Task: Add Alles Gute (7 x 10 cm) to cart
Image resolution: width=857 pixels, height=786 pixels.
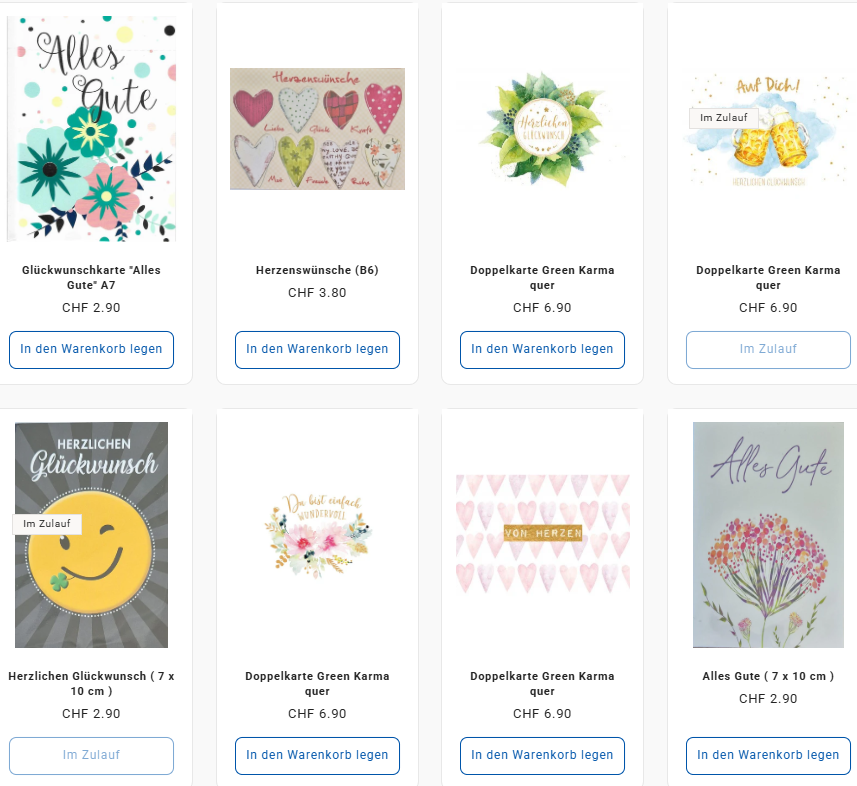Action: (768, 756)
